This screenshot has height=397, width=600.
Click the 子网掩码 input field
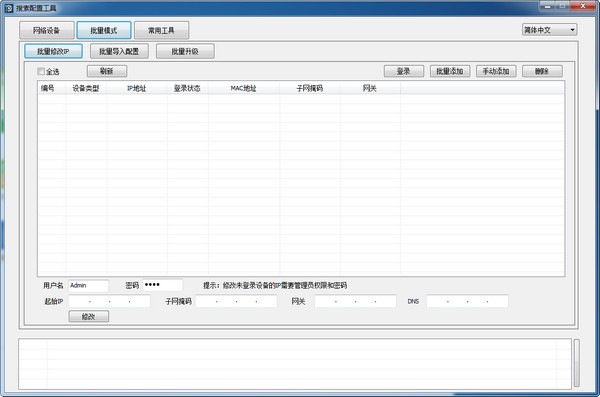(x=236, y=301)
